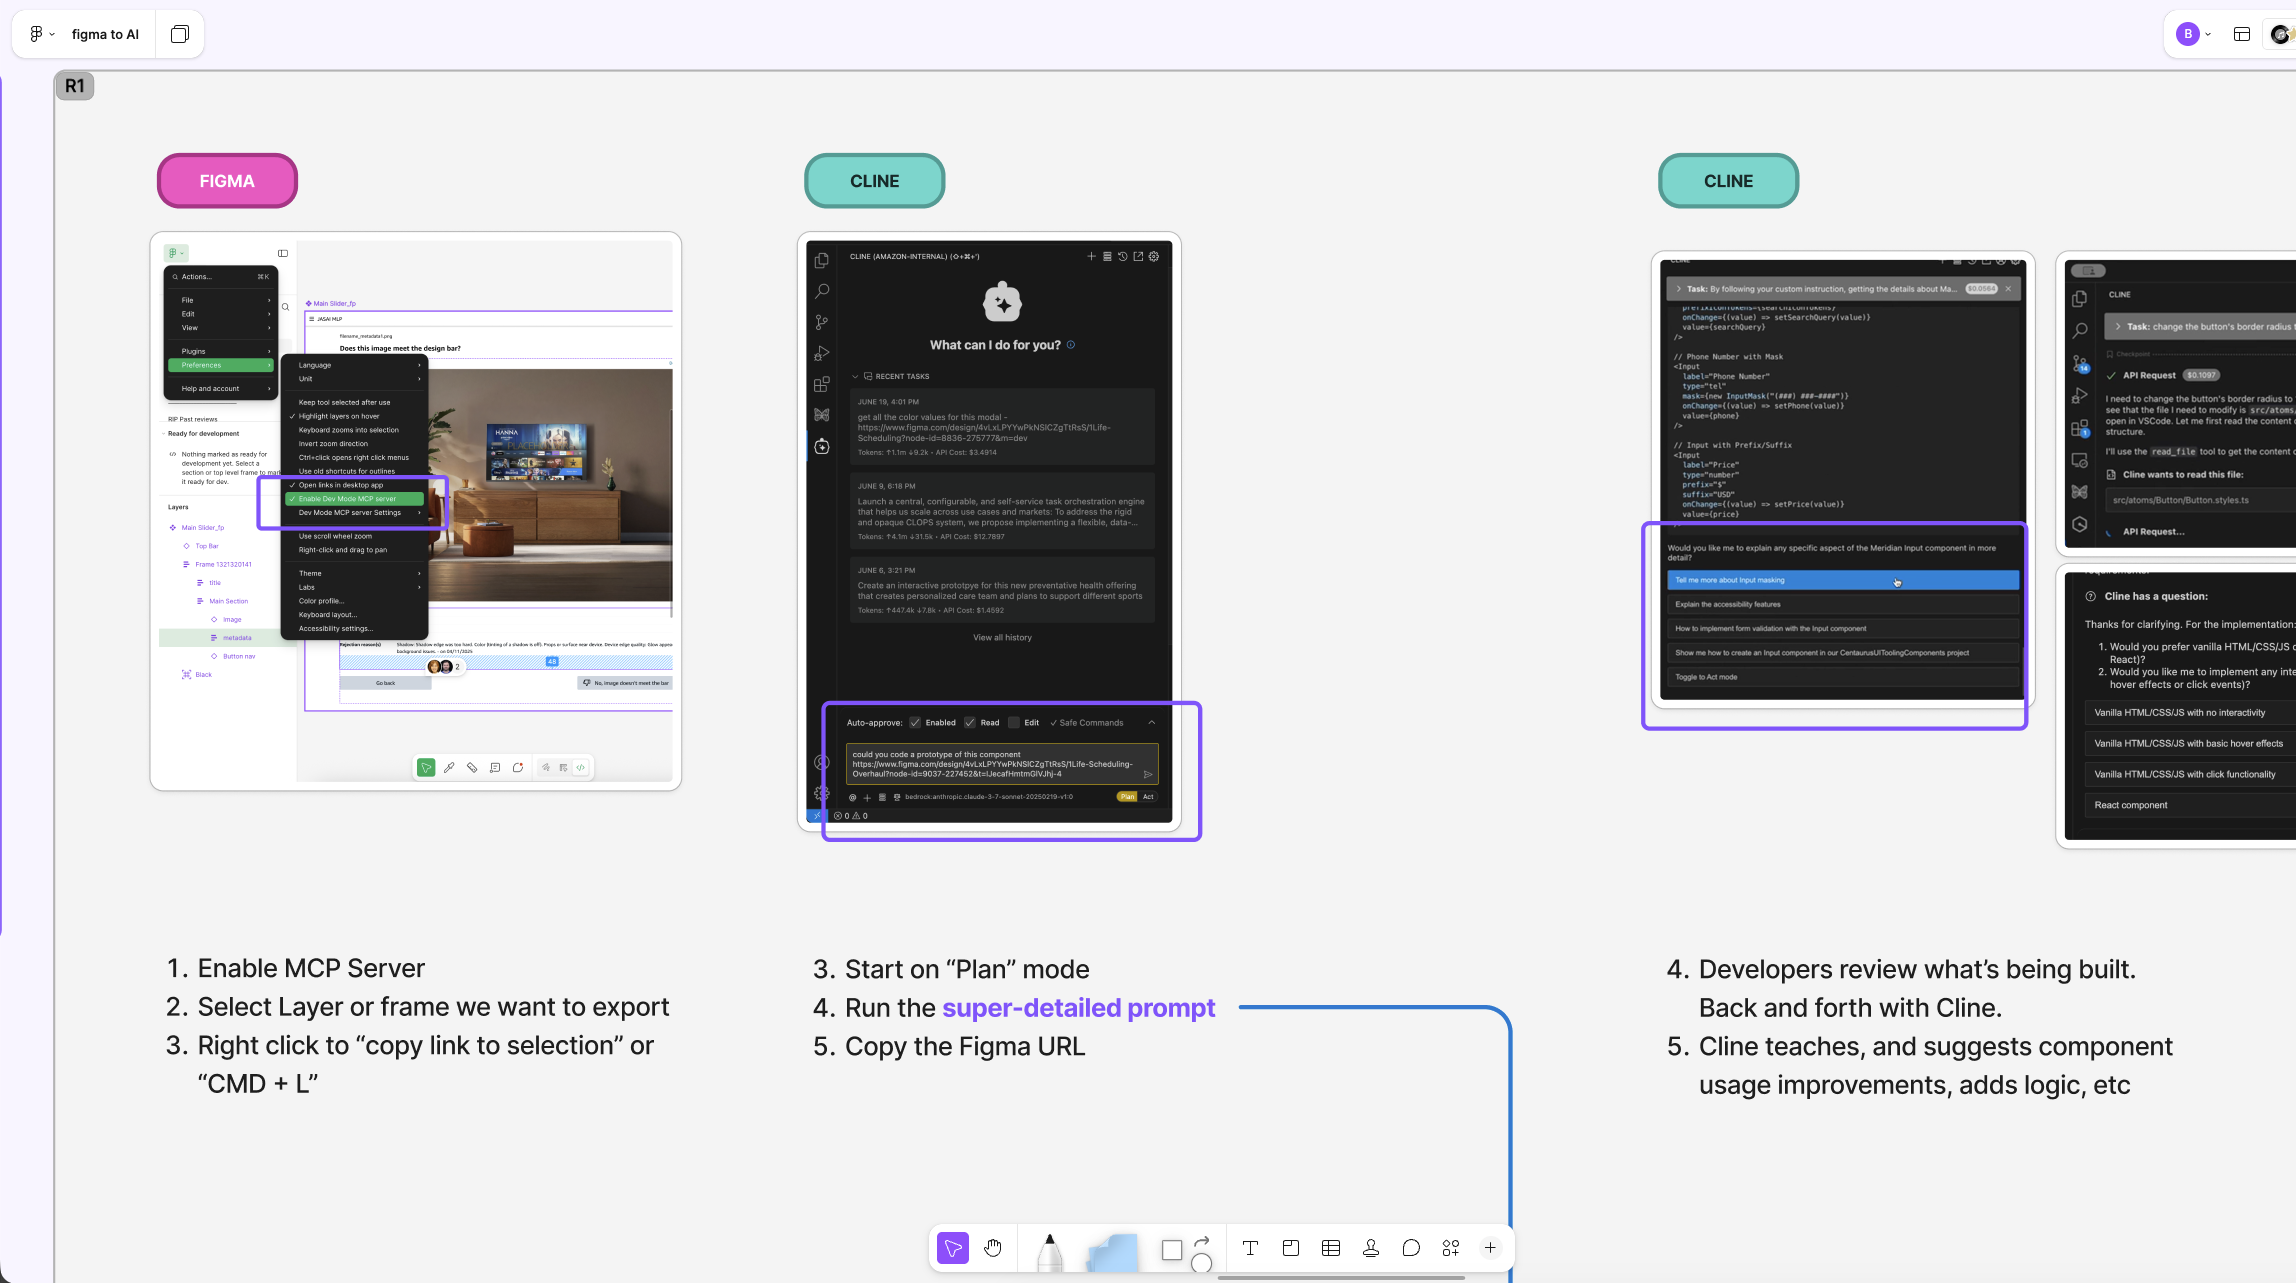Click the plus button in bottom toolbar
Image resolution: width=2296 pixels, height=1283 pixels.
pyautogui.click(x=1490, y=1248)
